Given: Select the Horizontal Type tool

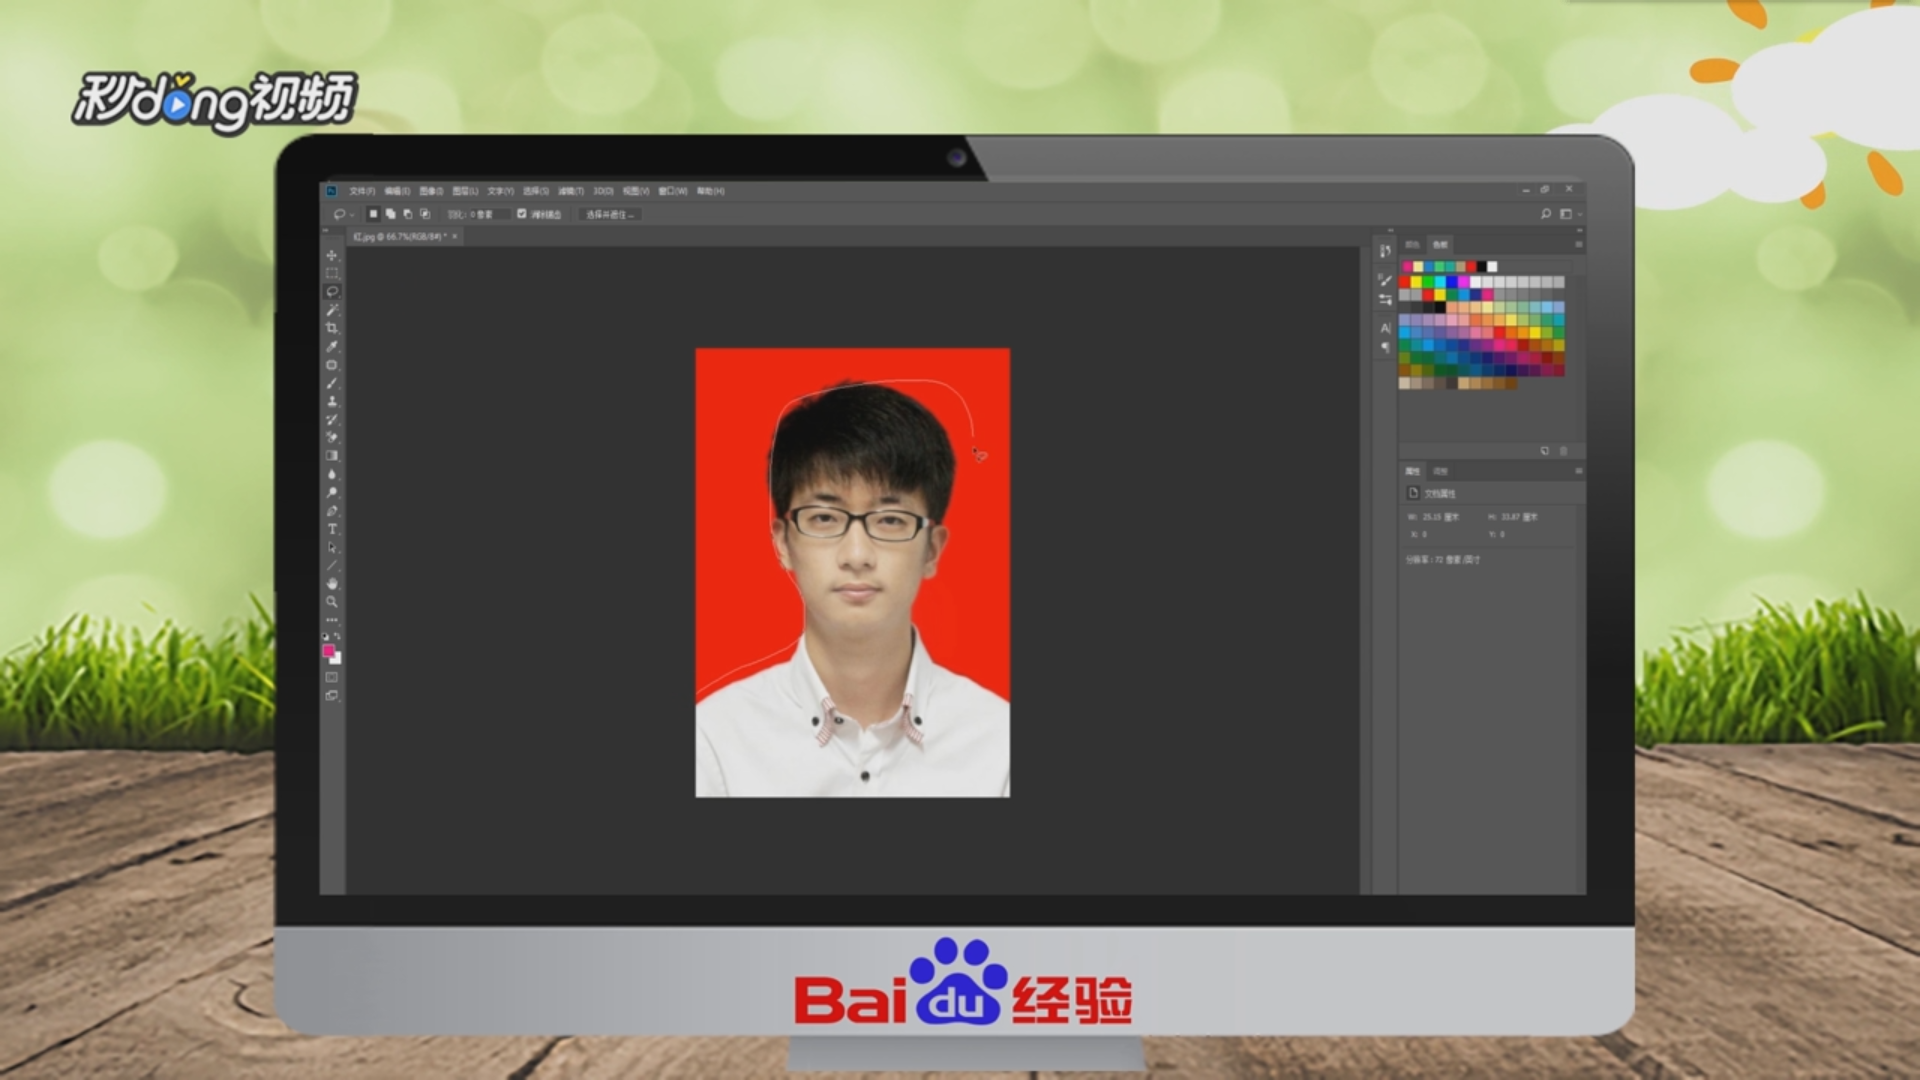Looking at the screenshot, I should pos(332,529).
